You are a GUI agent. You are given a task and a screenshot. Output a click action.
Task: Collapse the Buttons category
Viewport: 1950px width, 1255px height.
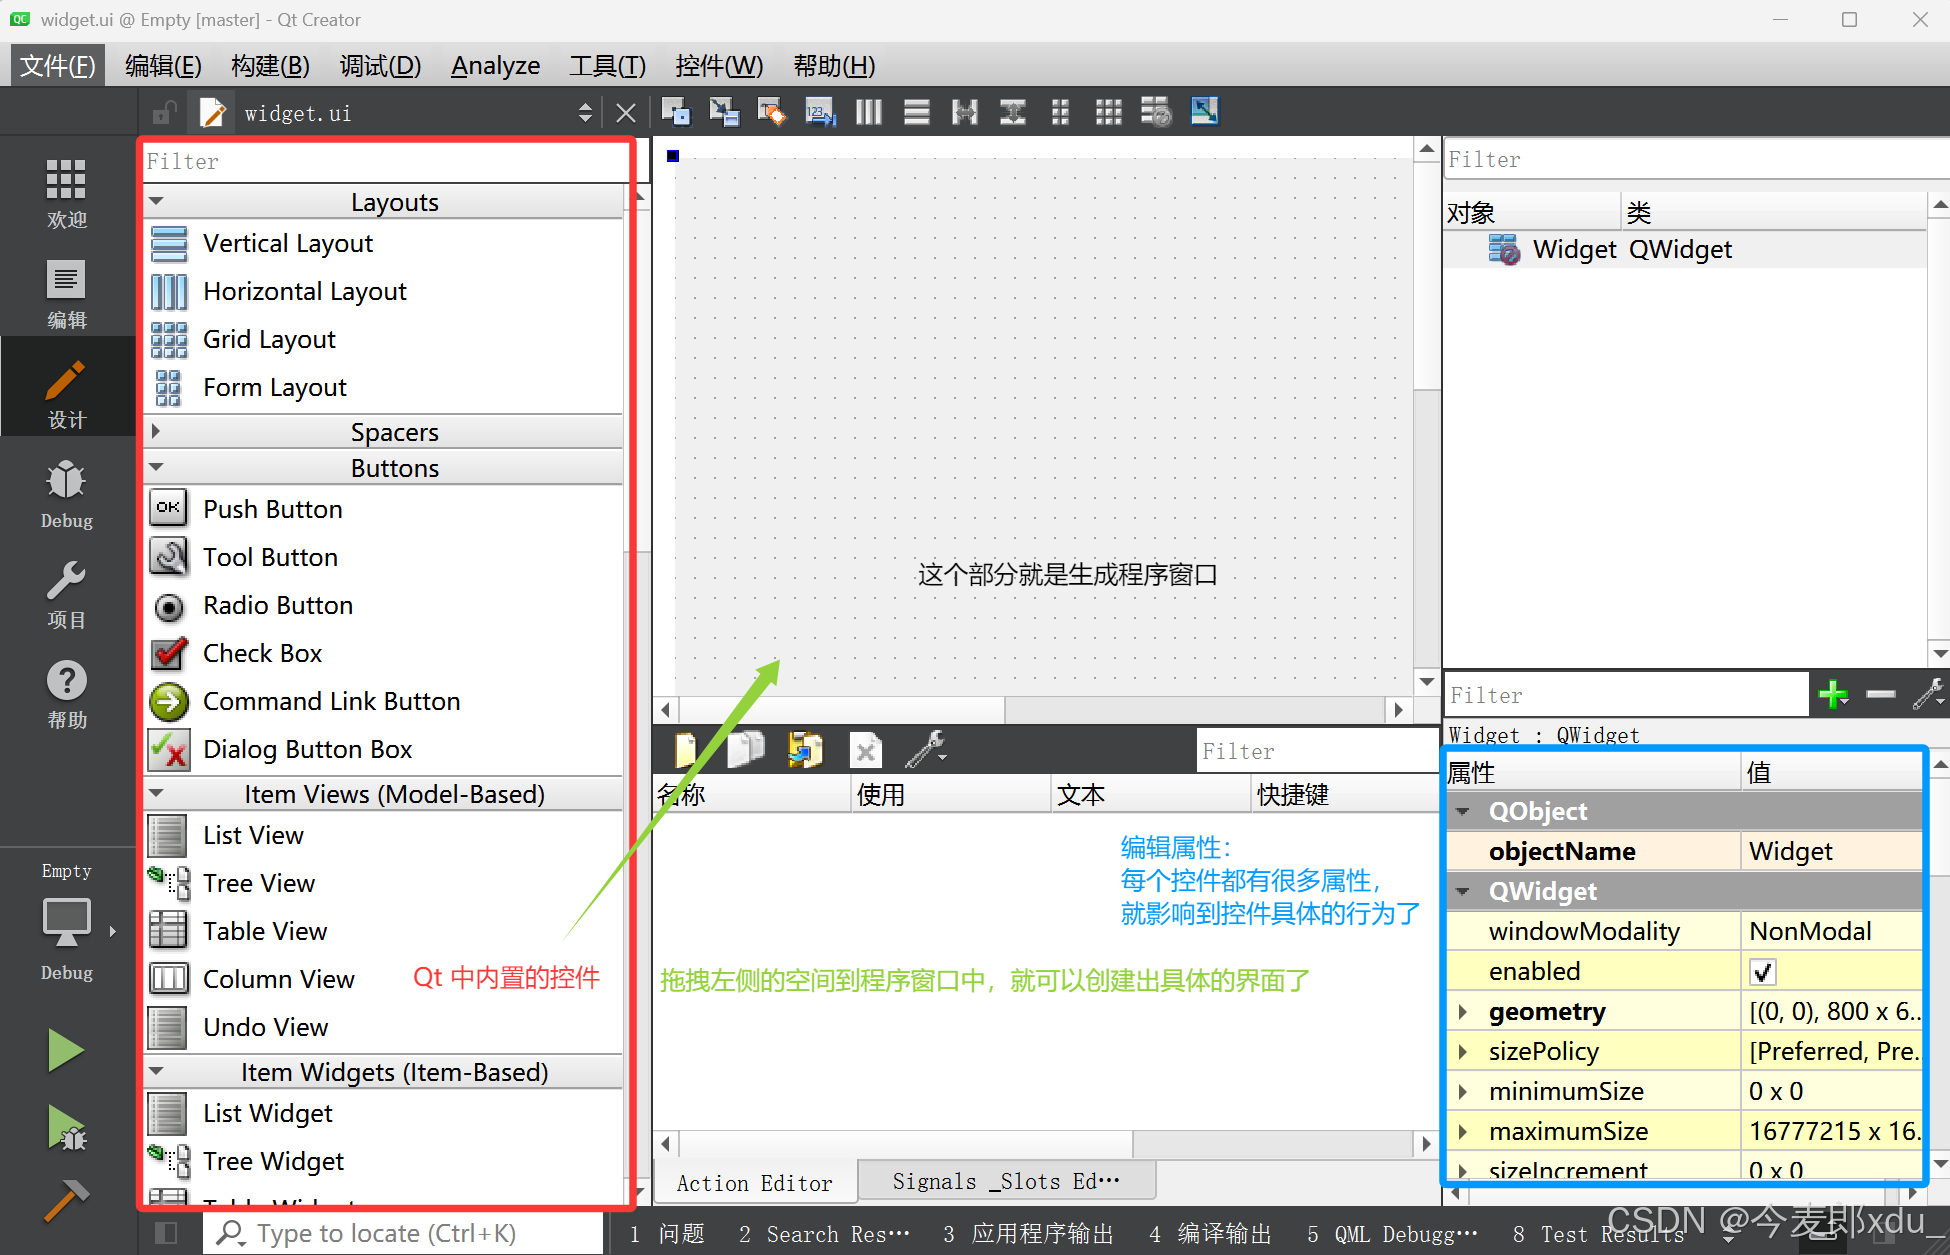(x=156, y=468)
